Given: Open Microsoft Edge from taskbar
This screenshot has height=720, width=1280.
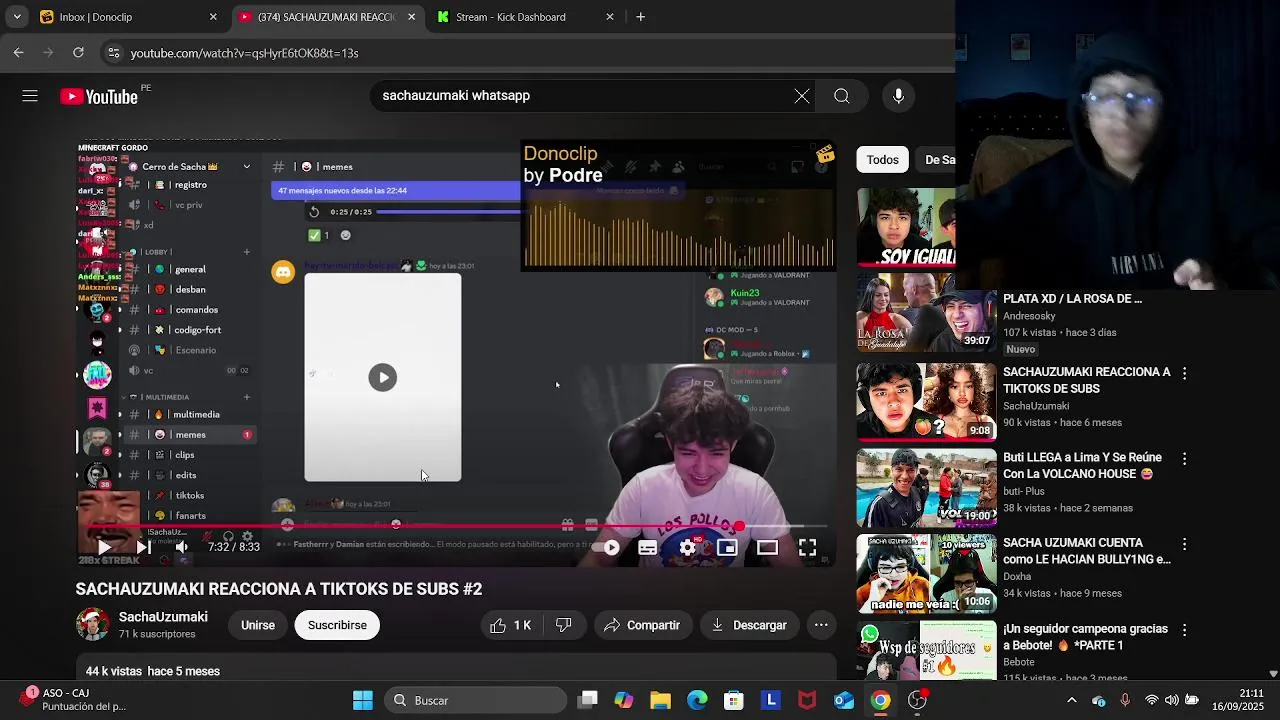Looking at the screenshot, I should 697,700.
